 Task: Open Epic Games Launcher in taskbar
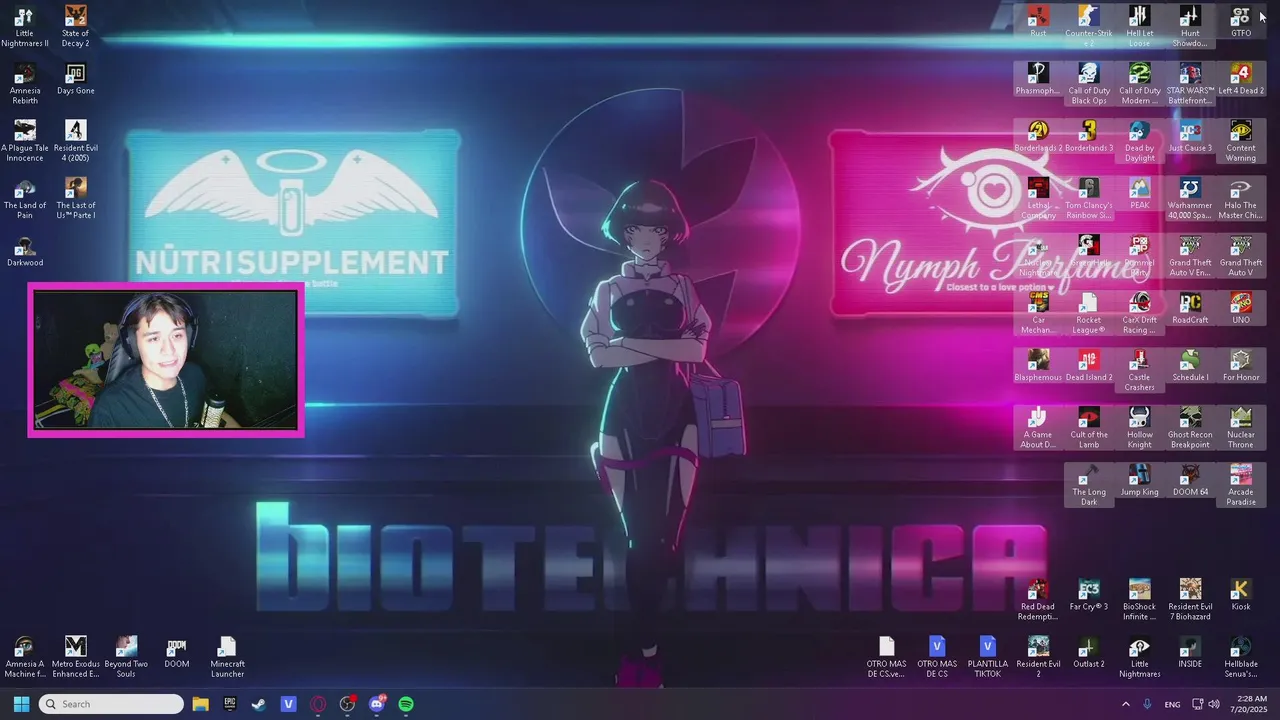[x=229, y=704]
